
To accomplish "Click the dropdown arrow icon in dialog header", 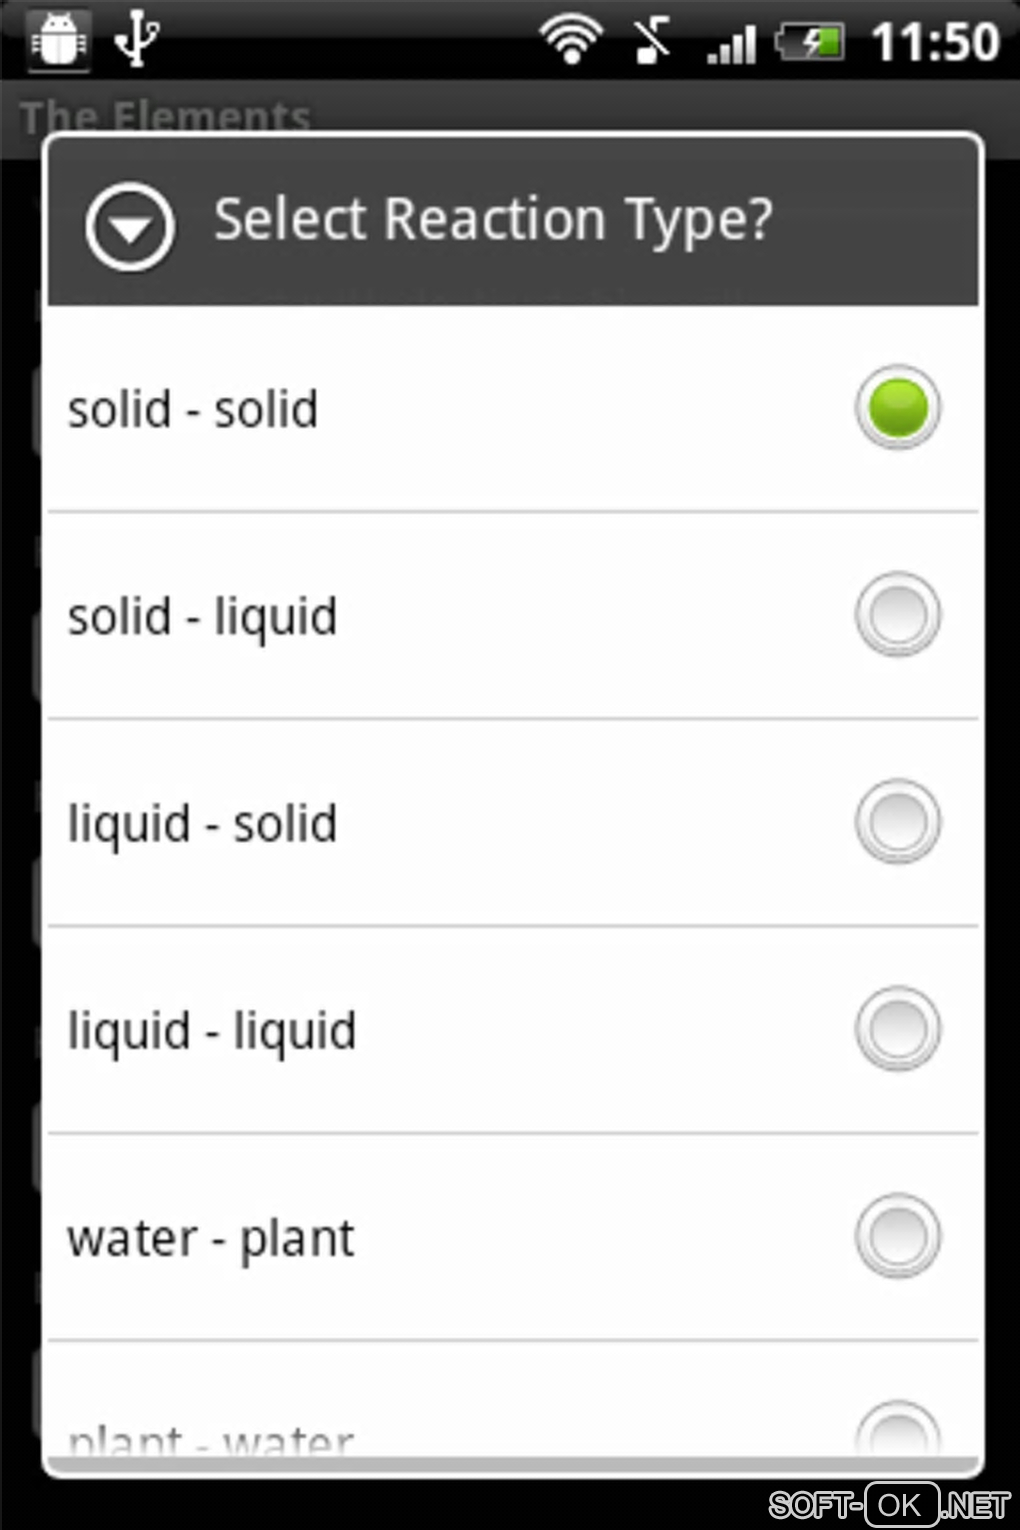I will click(130, 227).
